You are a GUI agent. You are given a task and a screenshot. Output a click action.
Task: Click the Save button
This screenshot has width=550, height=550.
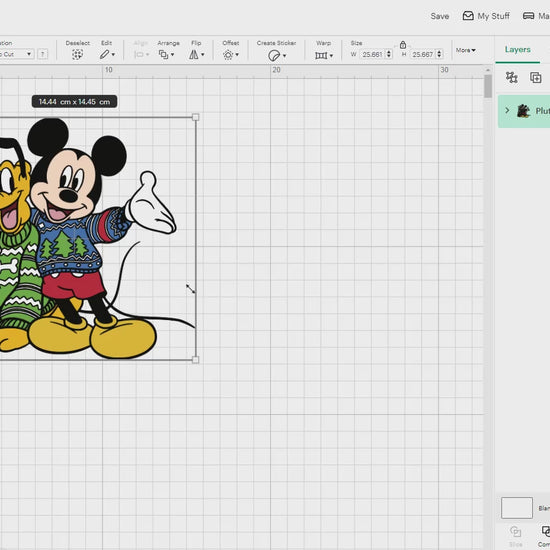[x=440, y=16]
